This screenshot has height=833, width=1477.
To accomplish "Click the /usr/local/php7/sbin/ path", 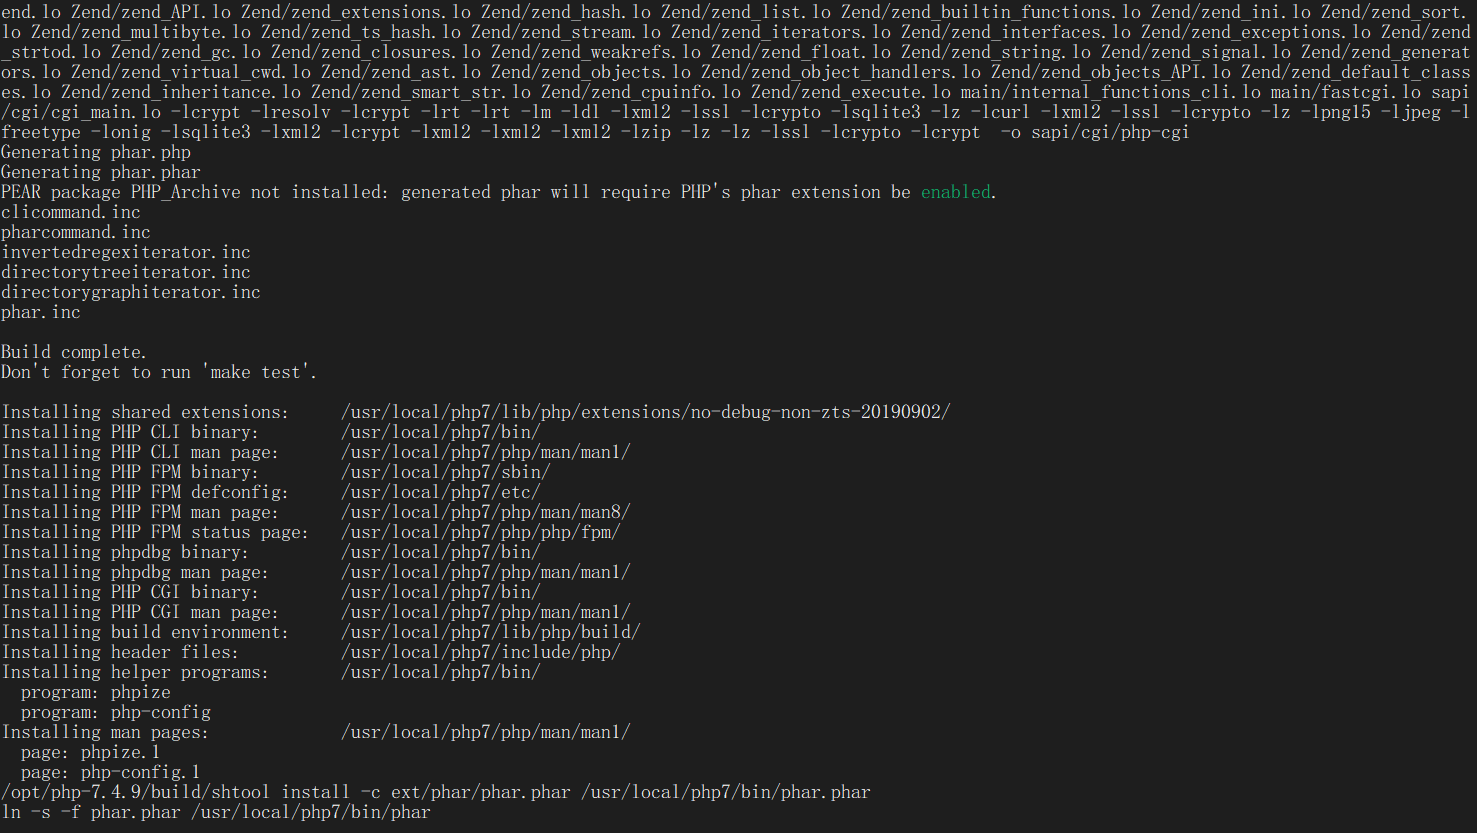I will click(446, 472).
